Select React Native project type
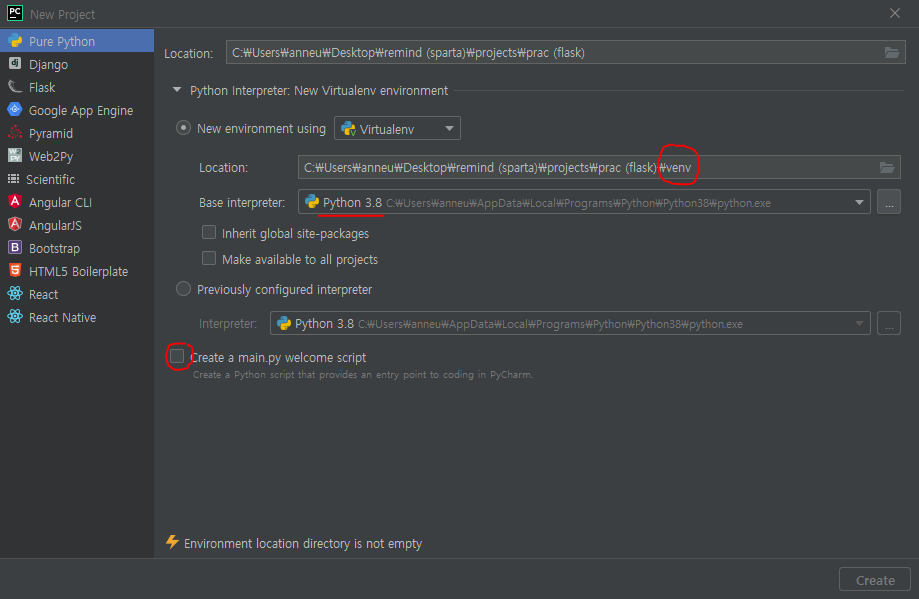The width and height of the screenshot is (919, 599). pos(77,317)
